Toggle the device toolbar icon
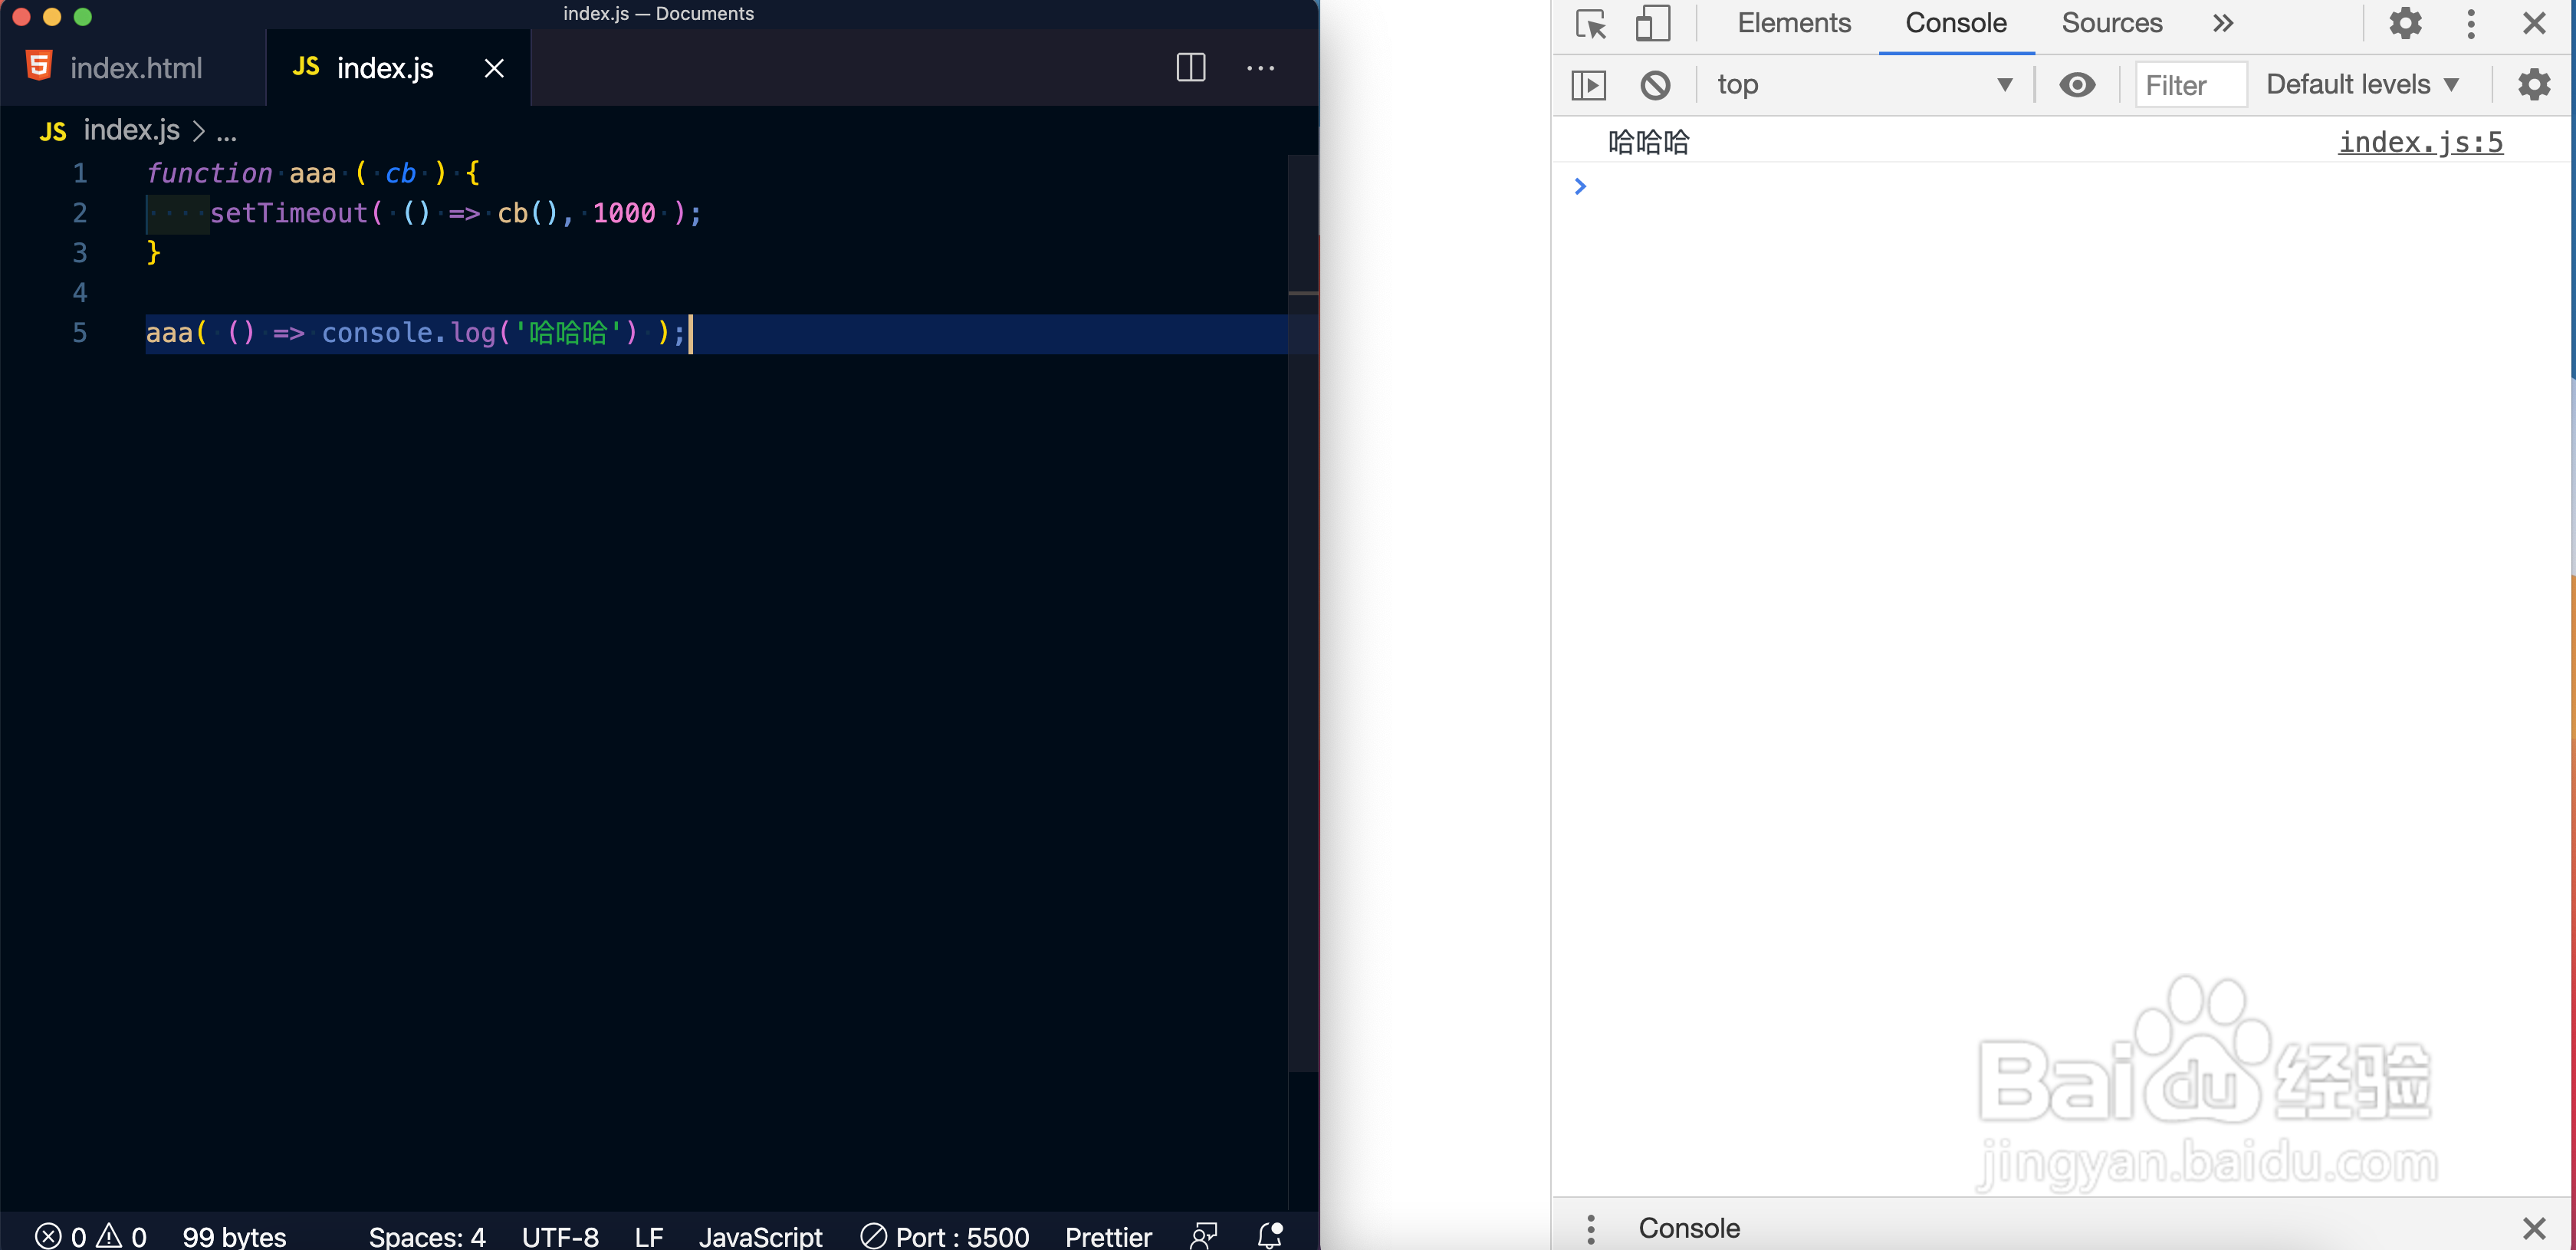Screen dimensions: 2576x1250 tap(1652, 24)
